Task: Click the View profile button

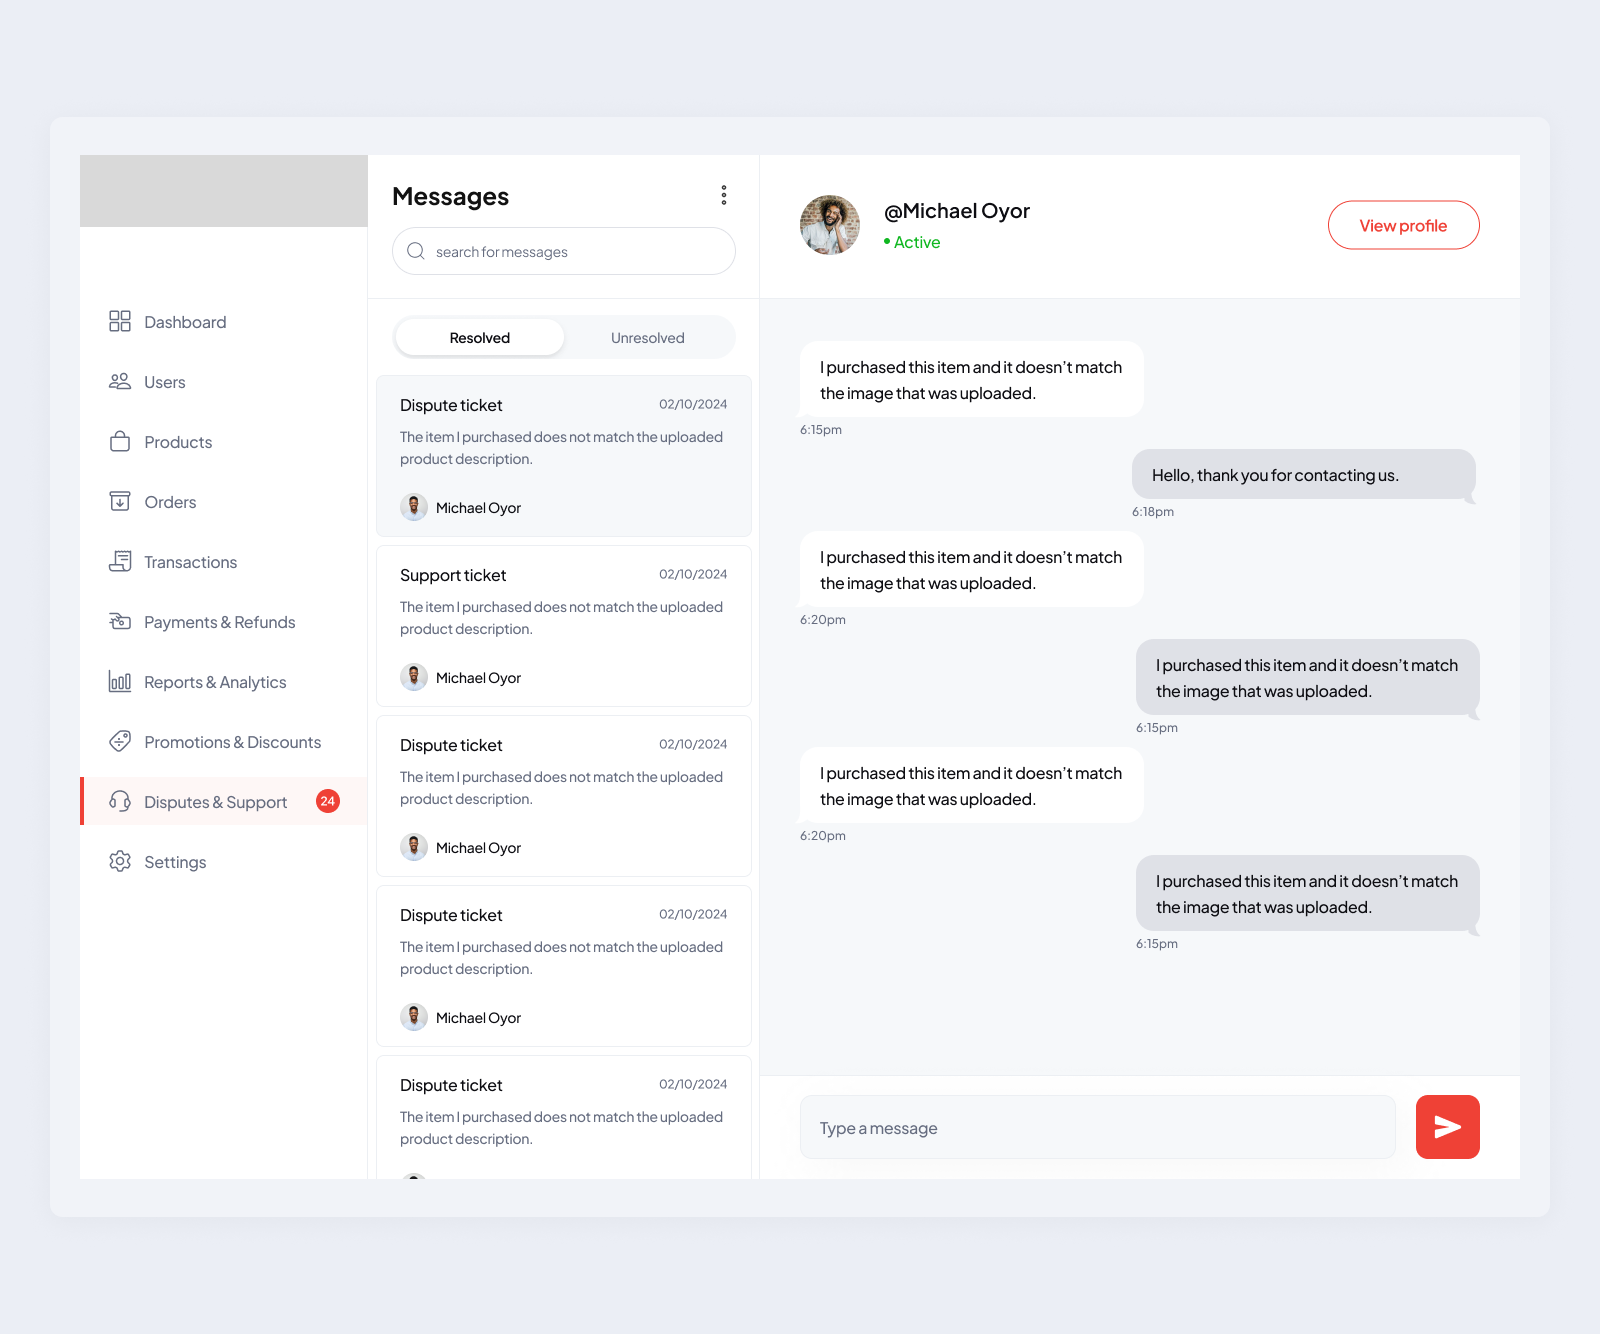Action: [1404, 225]
